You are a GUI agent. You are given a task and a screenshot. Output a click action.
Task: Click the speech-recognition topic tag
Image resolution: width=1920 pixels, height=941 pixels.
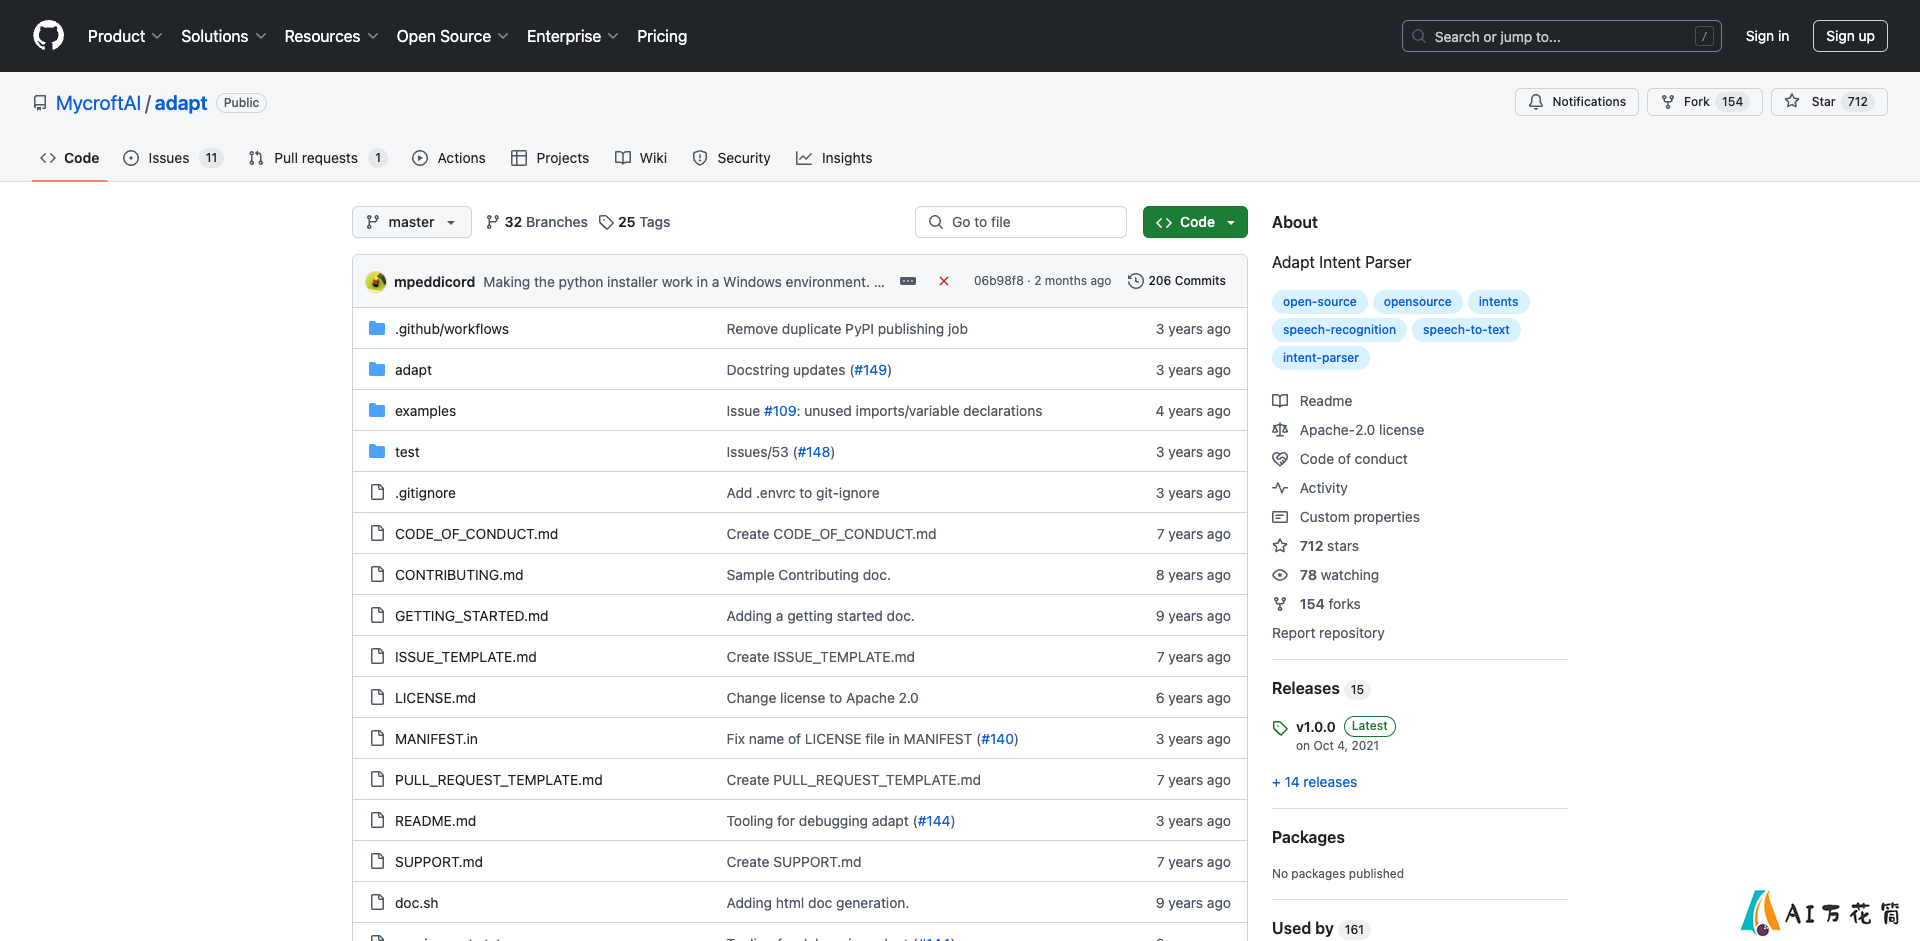[x=1339, y=330]
